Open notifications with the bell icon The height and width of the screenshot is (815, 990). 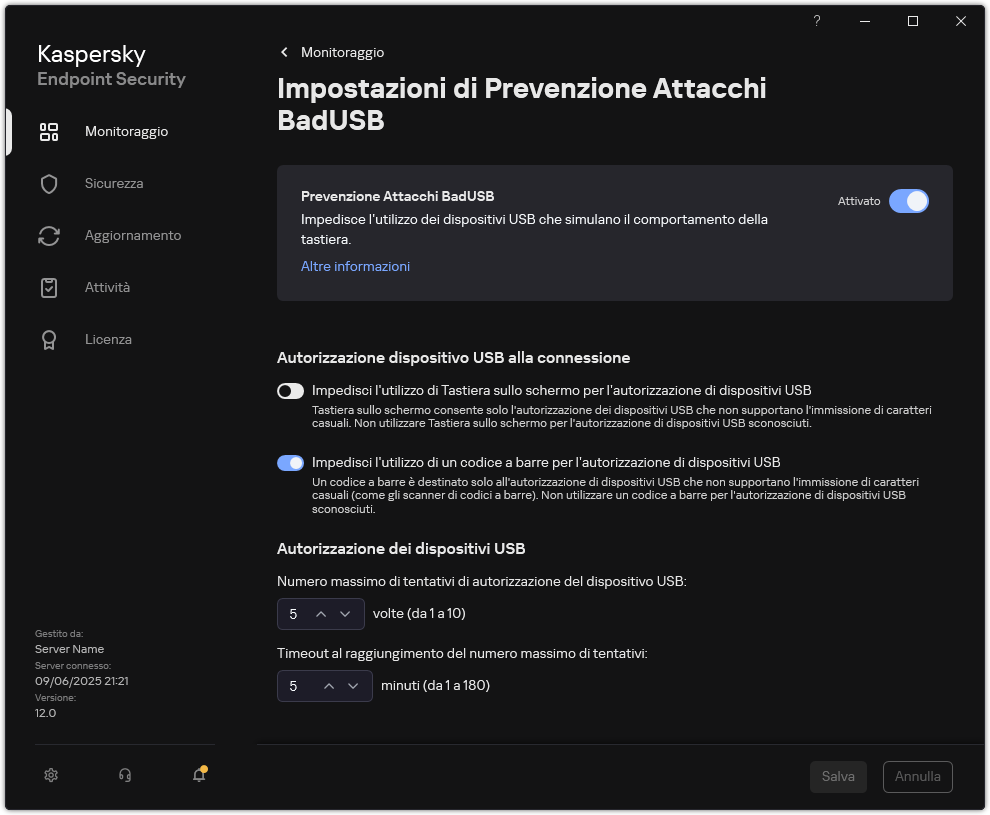197,775
